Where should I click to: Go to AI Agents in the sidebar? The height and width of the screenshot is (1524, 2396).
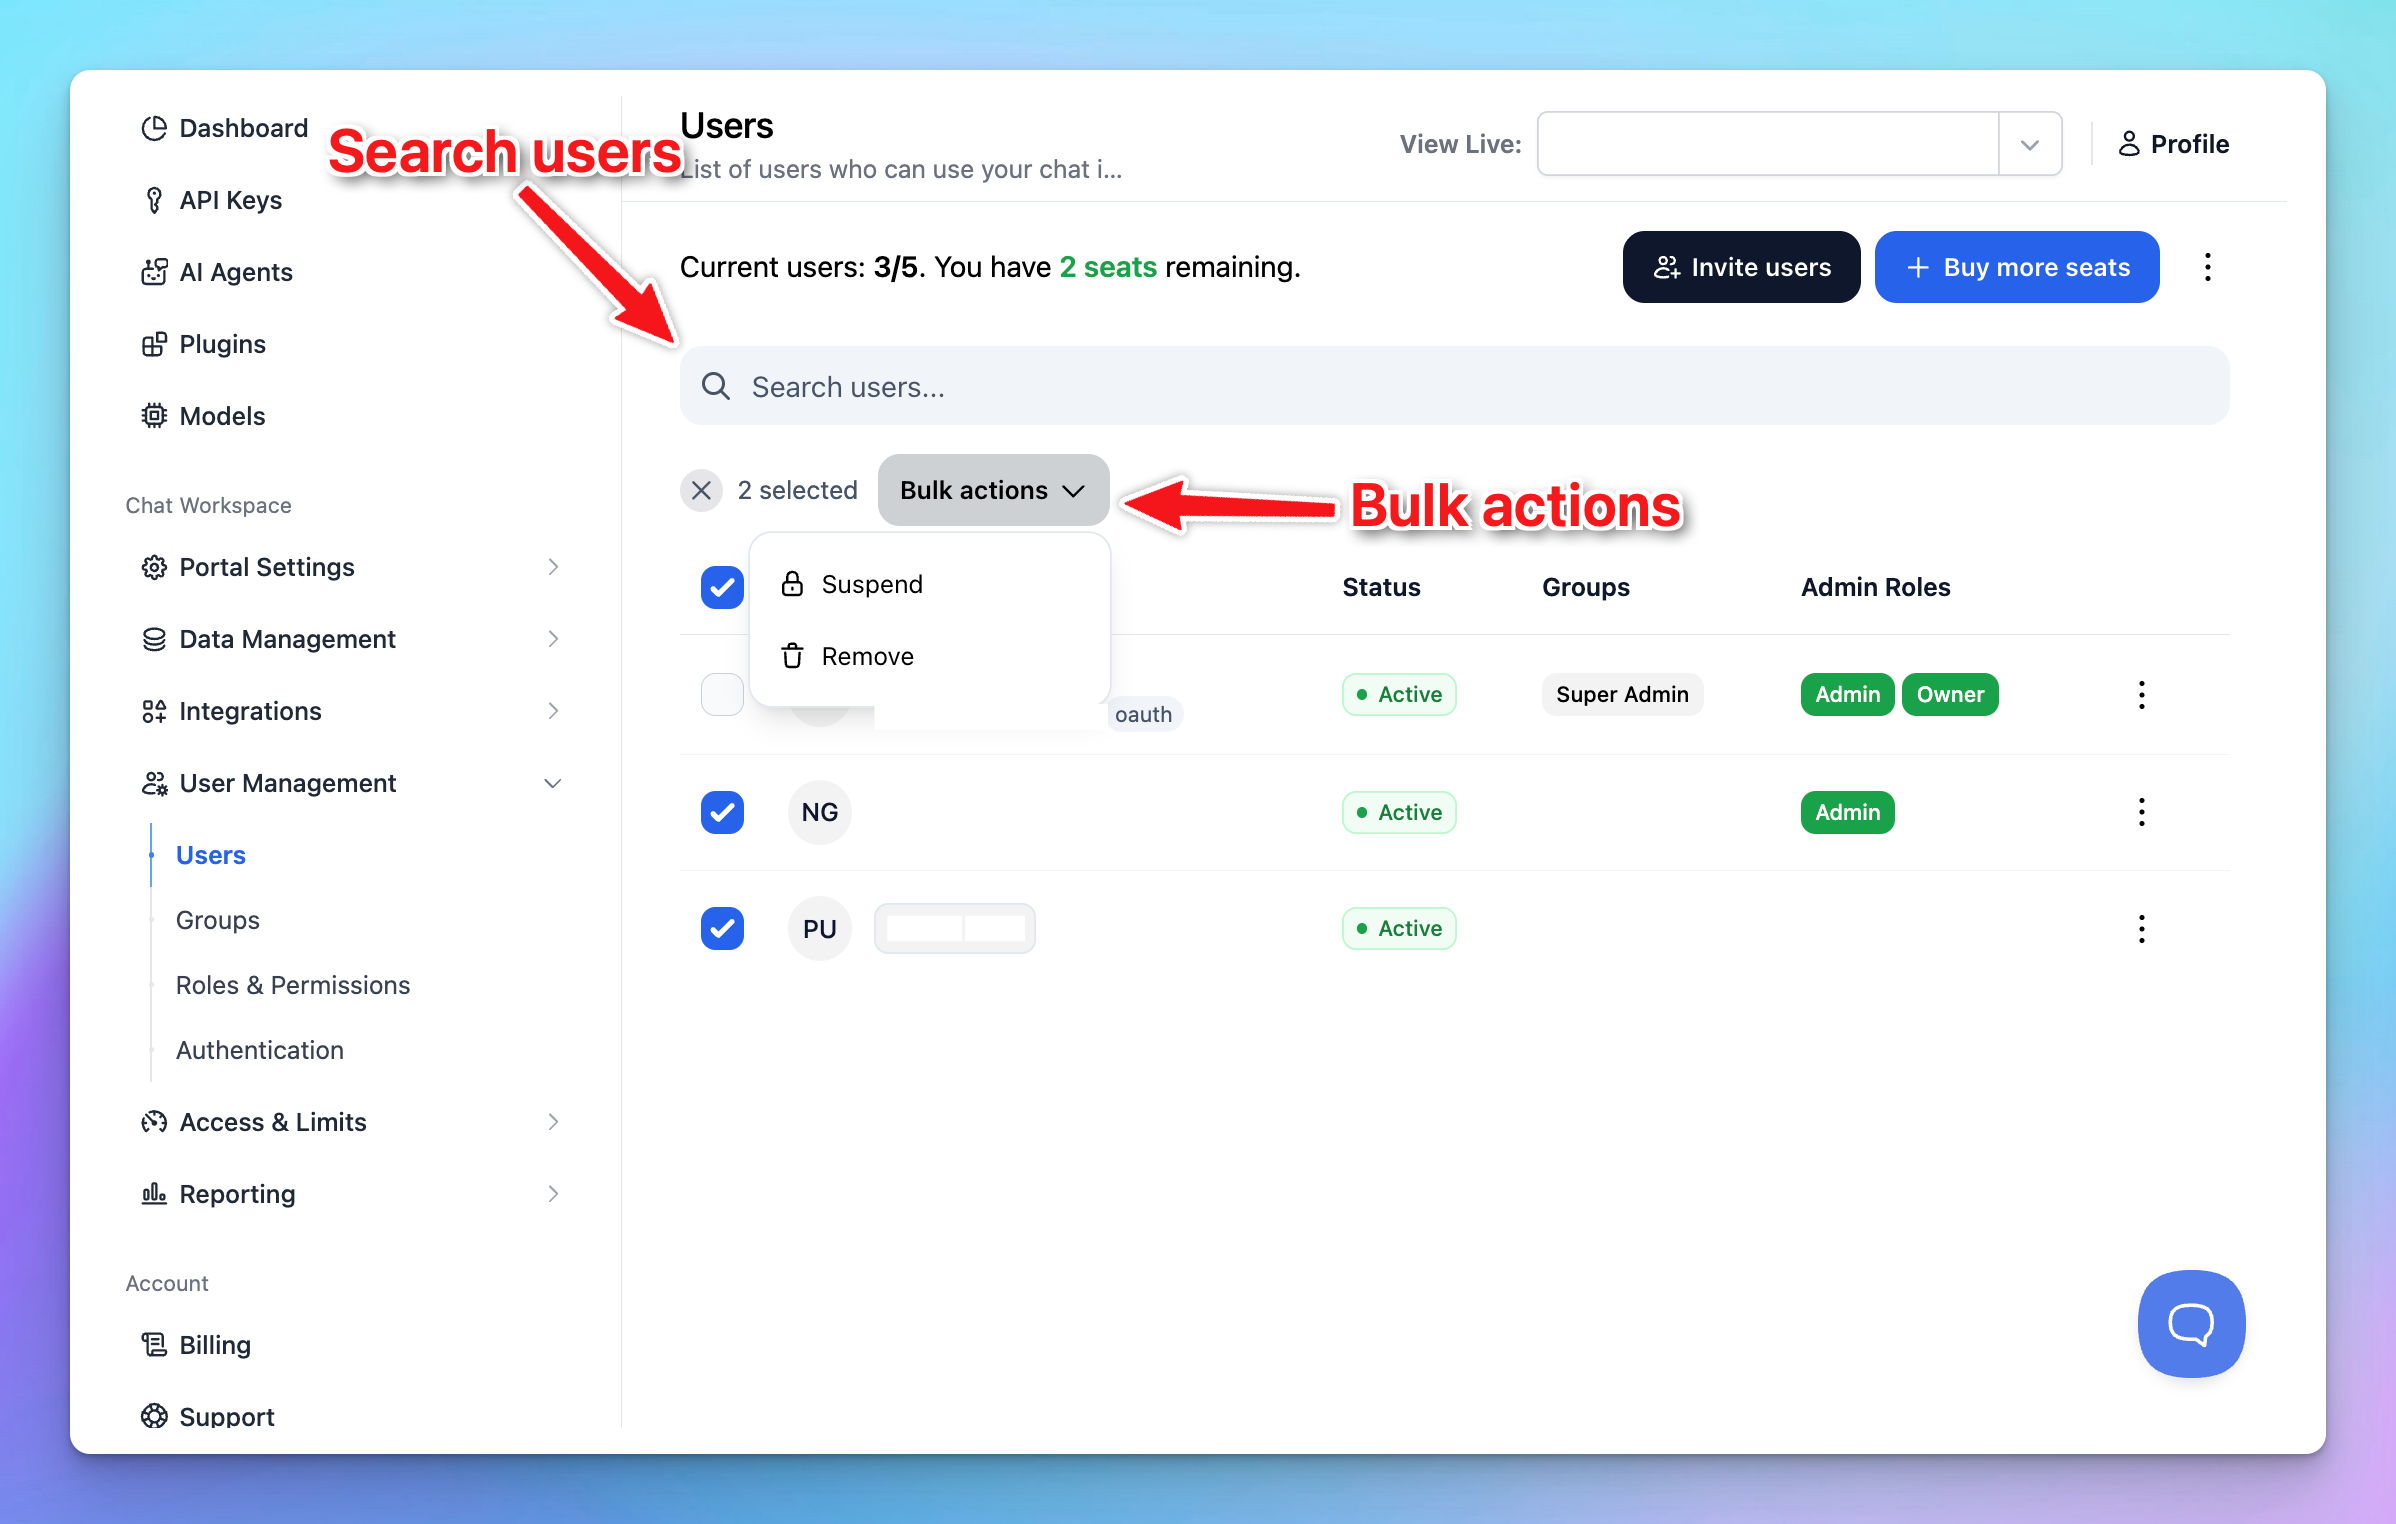tap(235, 272)
